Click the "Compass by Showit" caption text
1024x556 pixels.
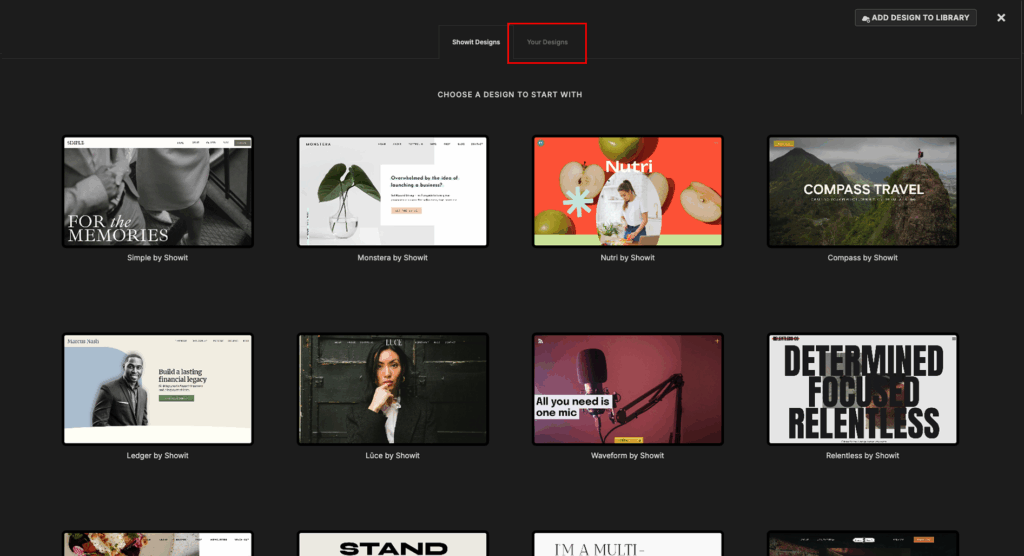coord(862,258)
